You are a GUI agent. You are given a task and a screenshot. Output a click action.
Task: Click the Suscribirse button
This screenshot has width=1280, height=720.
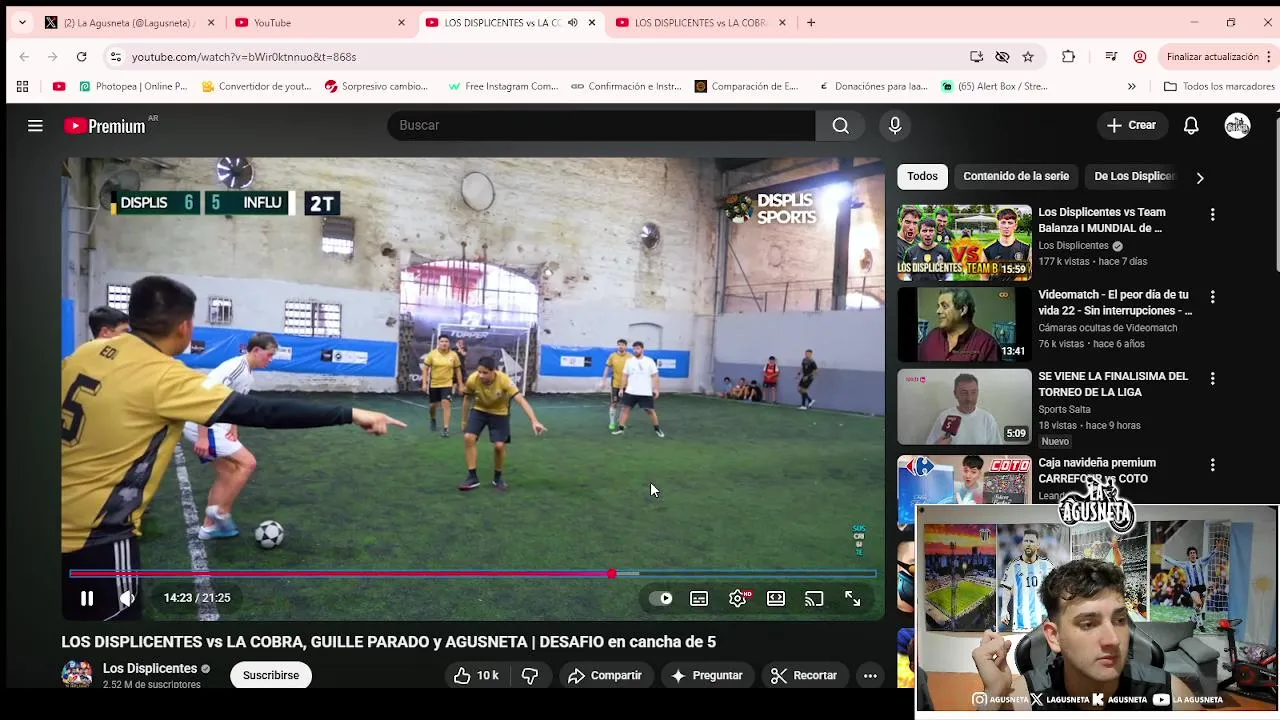[271, 675]
